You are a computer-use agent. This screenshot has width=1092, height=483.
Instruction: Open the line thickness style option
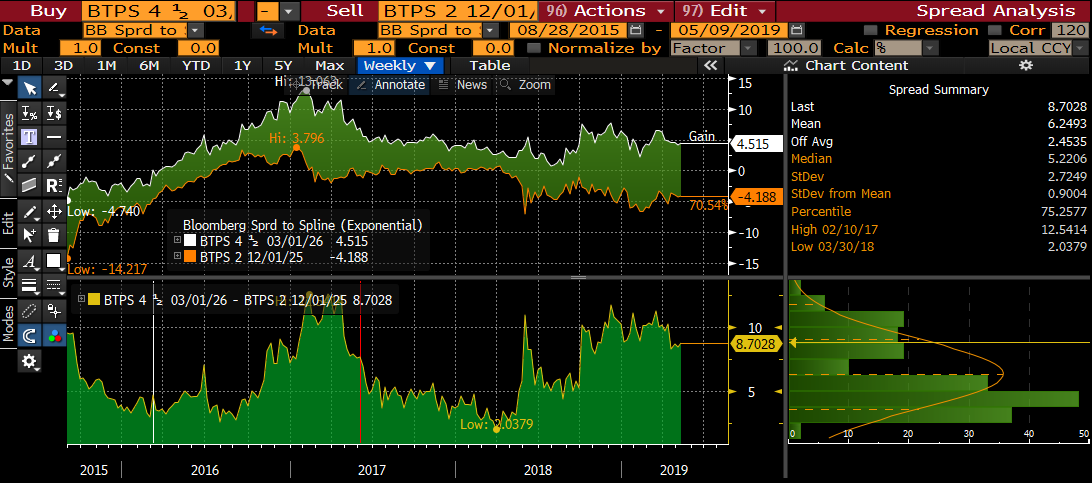coord(29,285)
